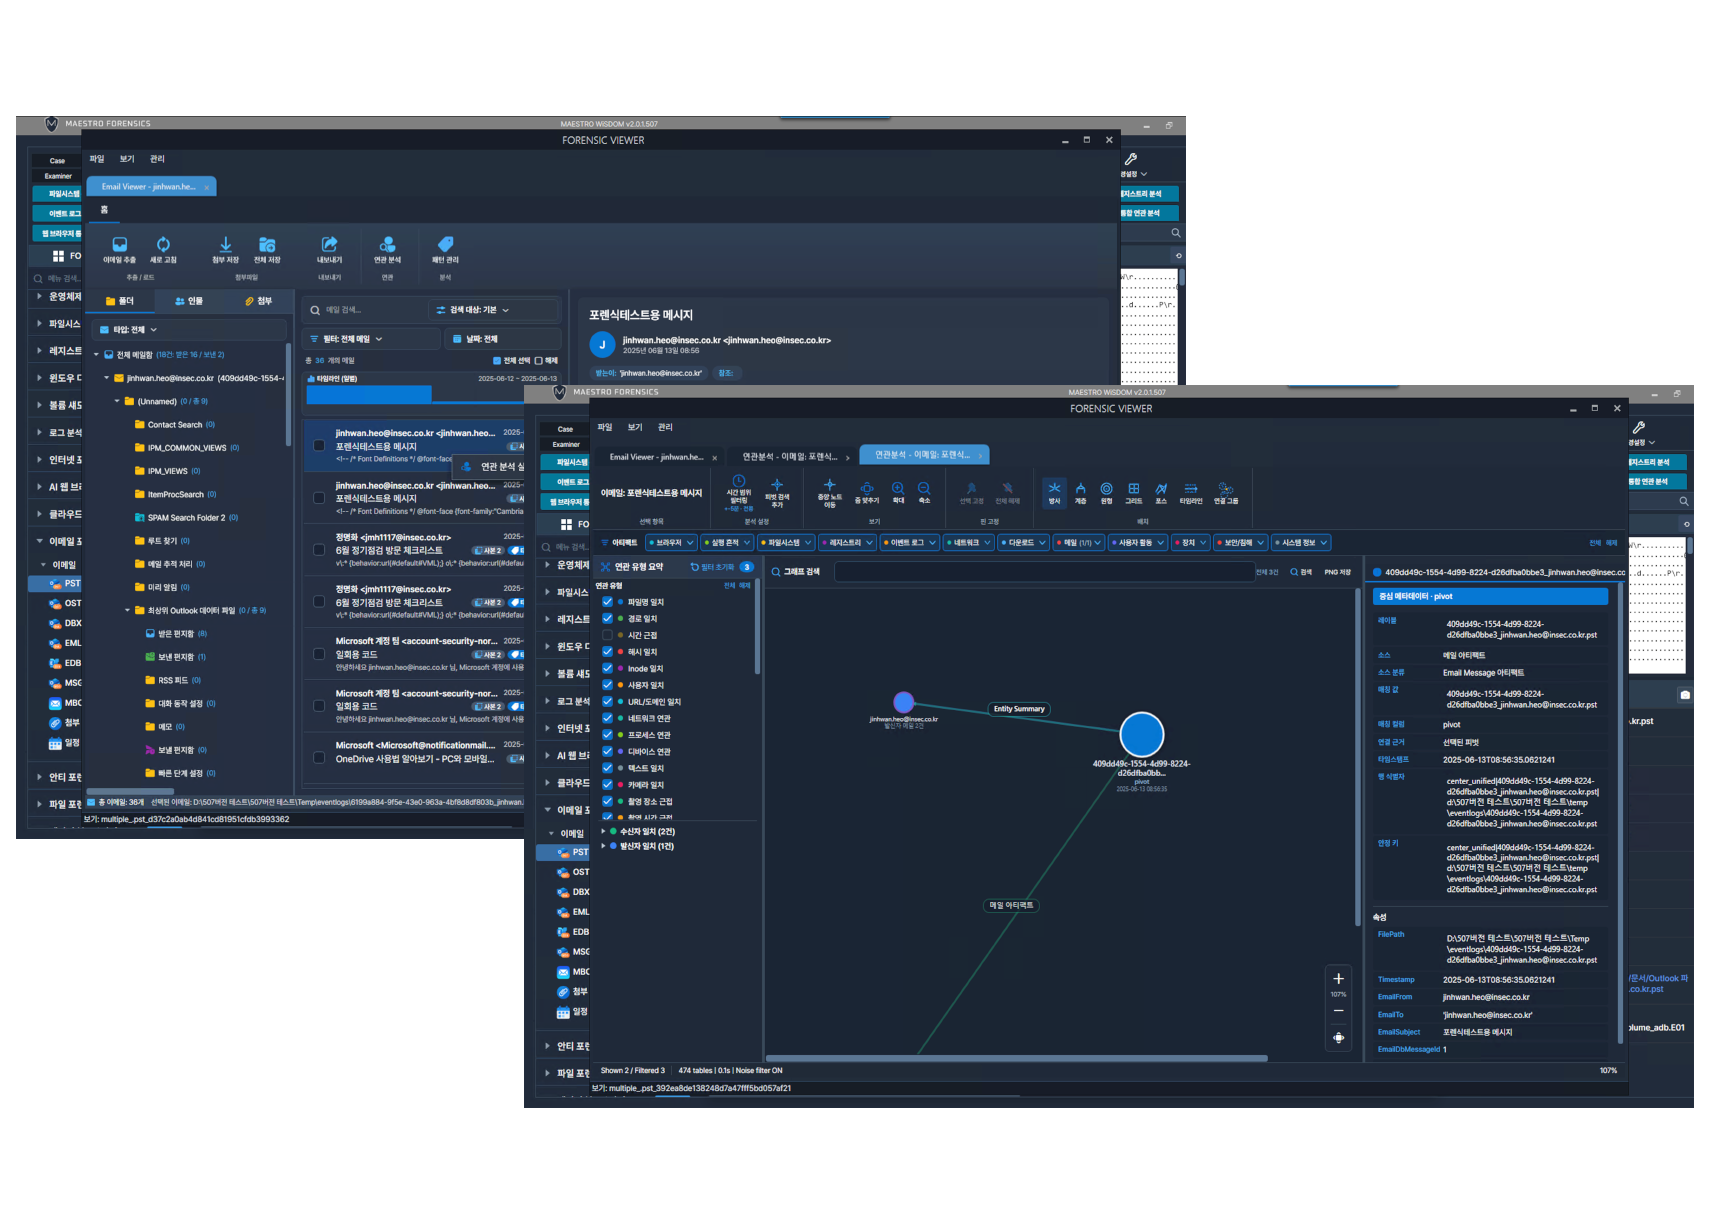Click the zoom-in plus button on the graph
Viewport: 1710px width, 1224px height.
[x=1338, y=979]
